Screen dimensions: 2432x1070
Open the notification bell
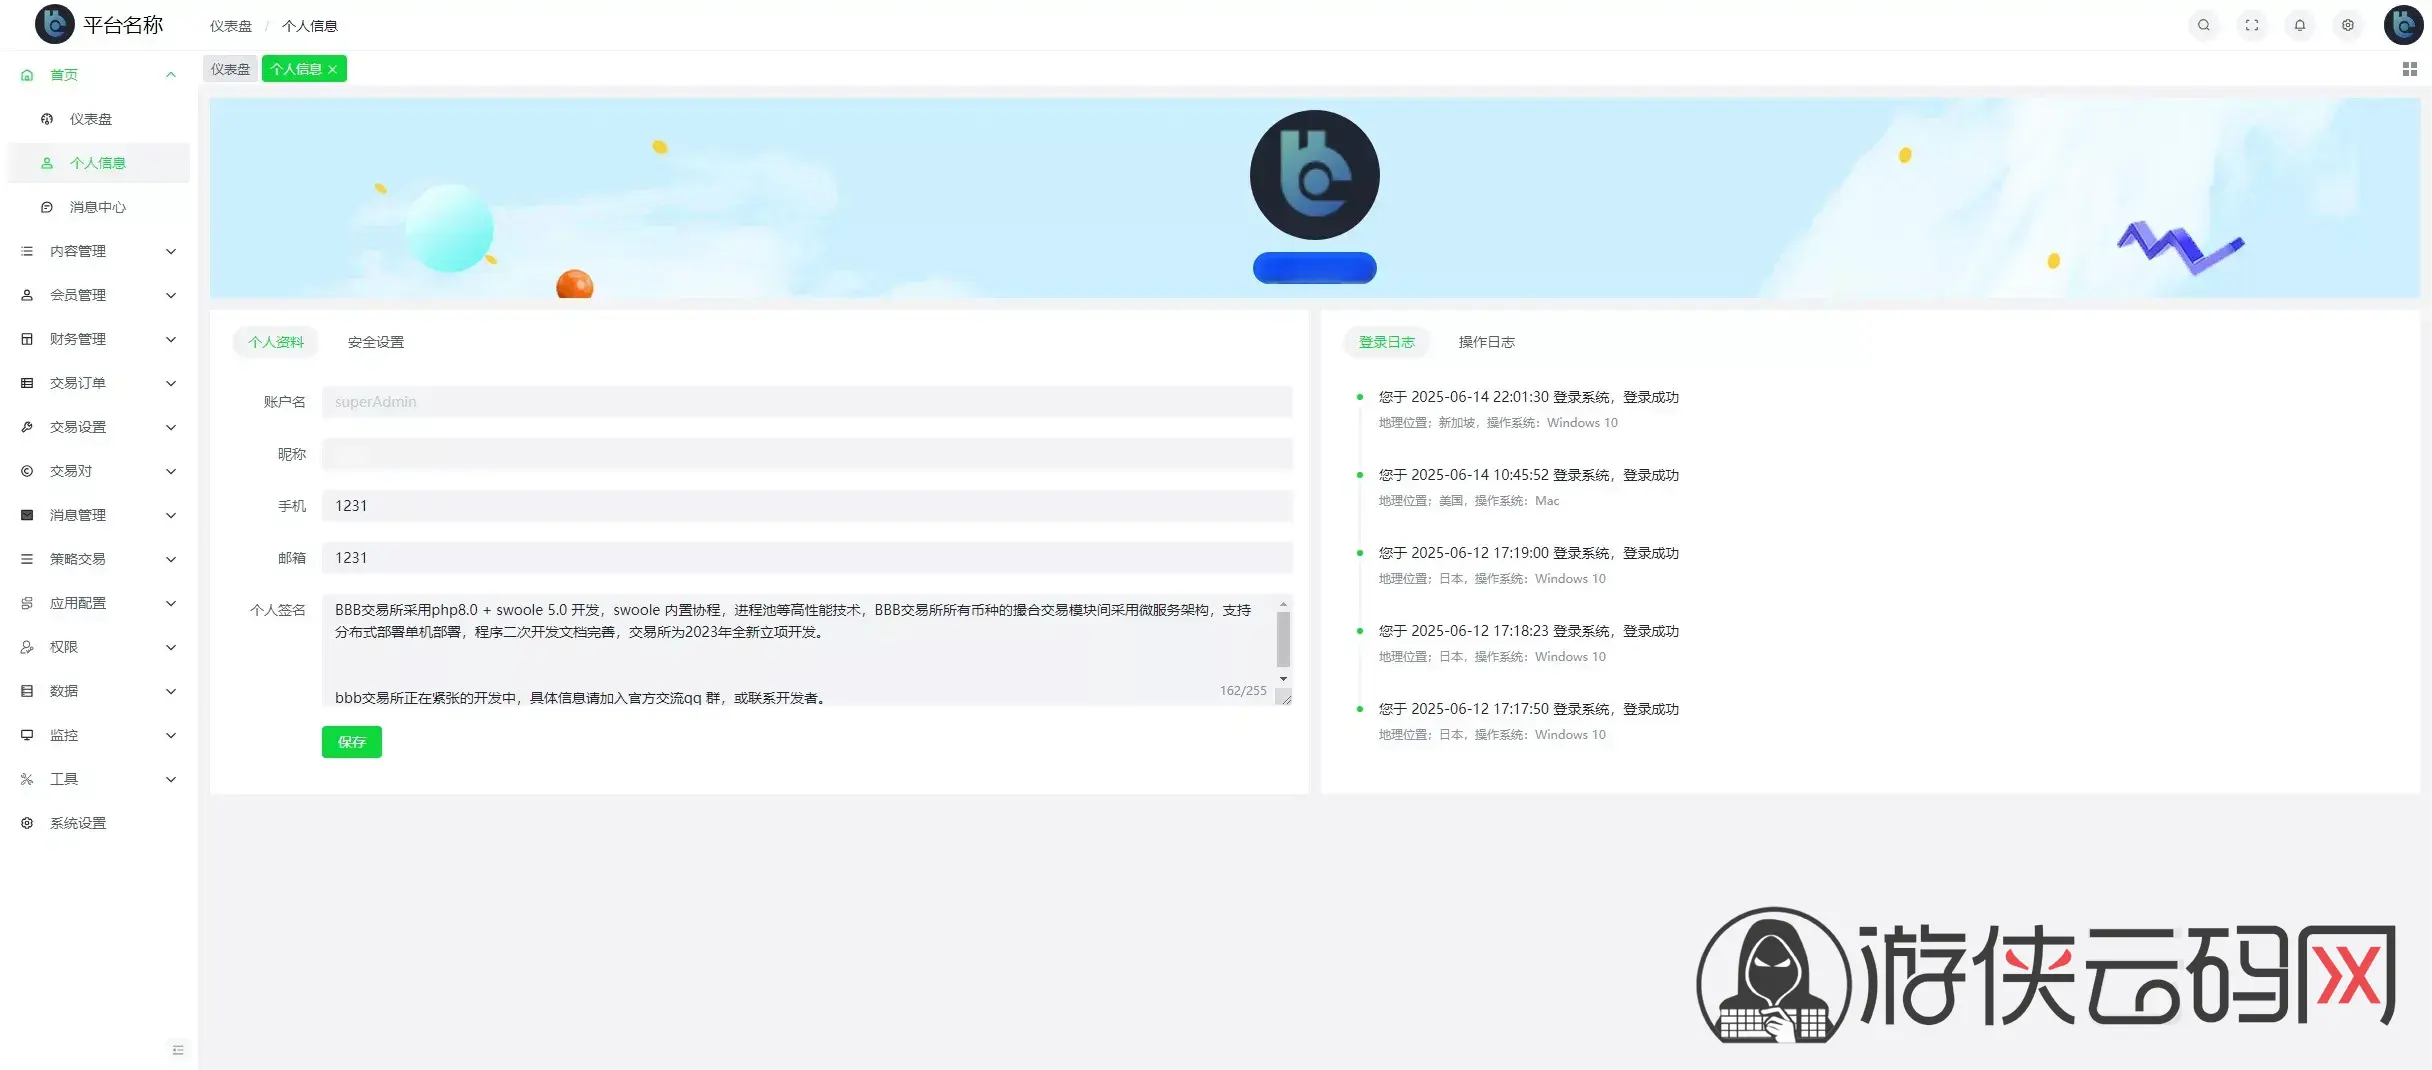pyautogui.click(x=2299, y=25)
